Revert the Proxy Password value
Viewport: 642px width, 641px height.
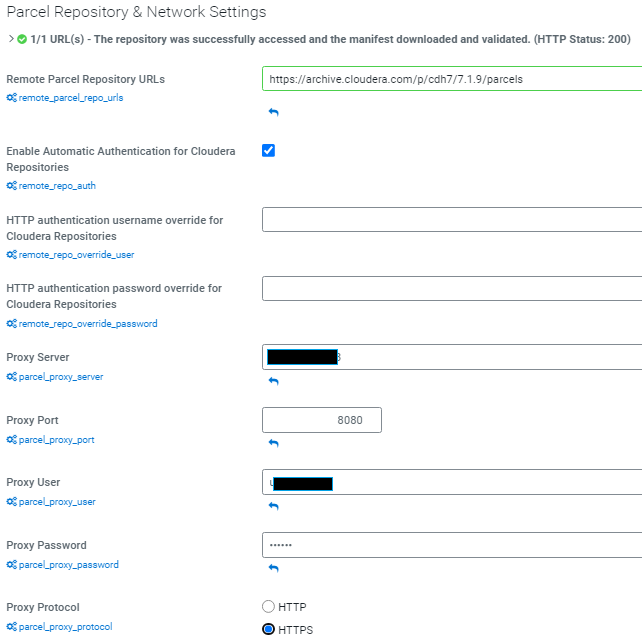pos(274,569)
